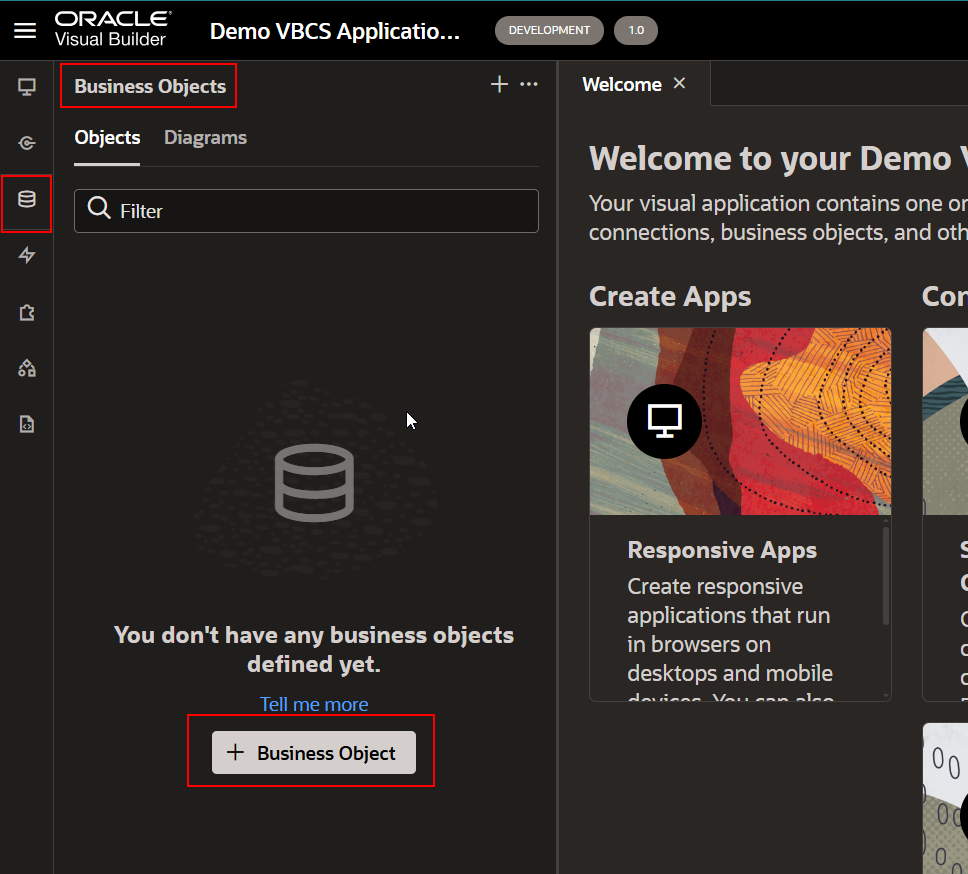
Task: Open the three-dot options menu
Action: click(x=529, y=84)
